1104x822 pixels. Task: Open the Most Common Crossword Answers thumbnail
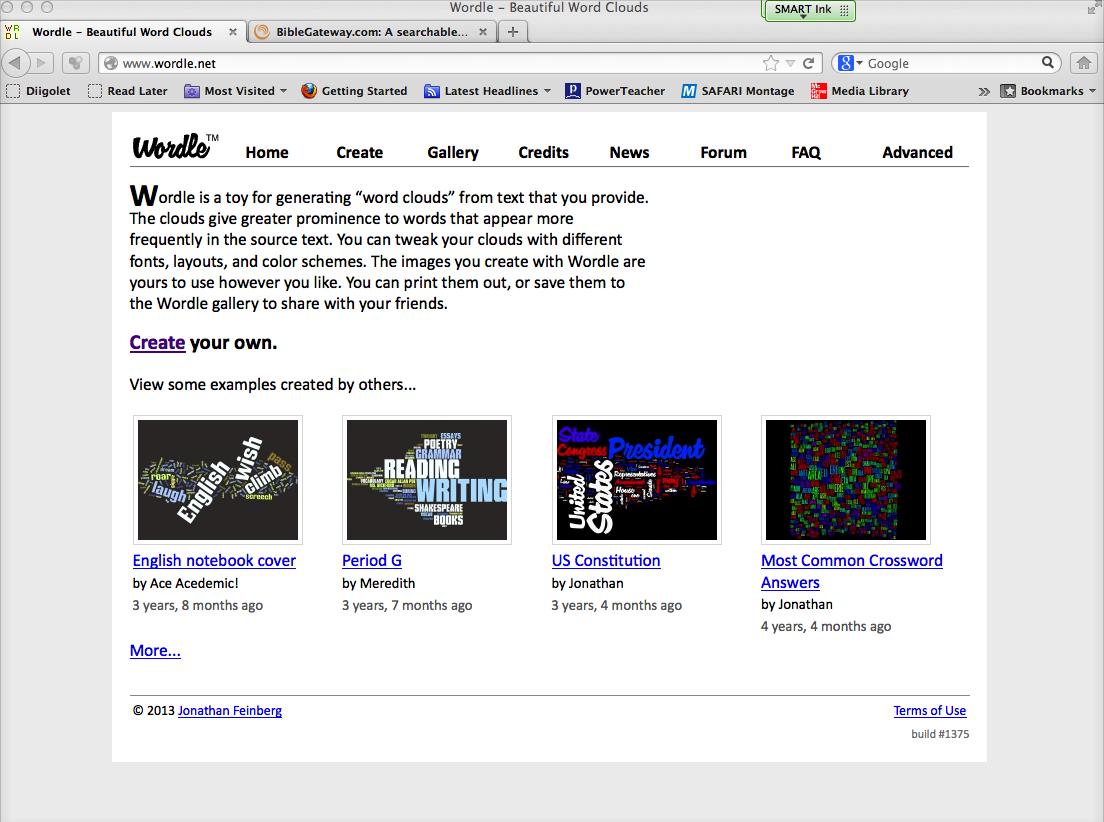(846, 480)
